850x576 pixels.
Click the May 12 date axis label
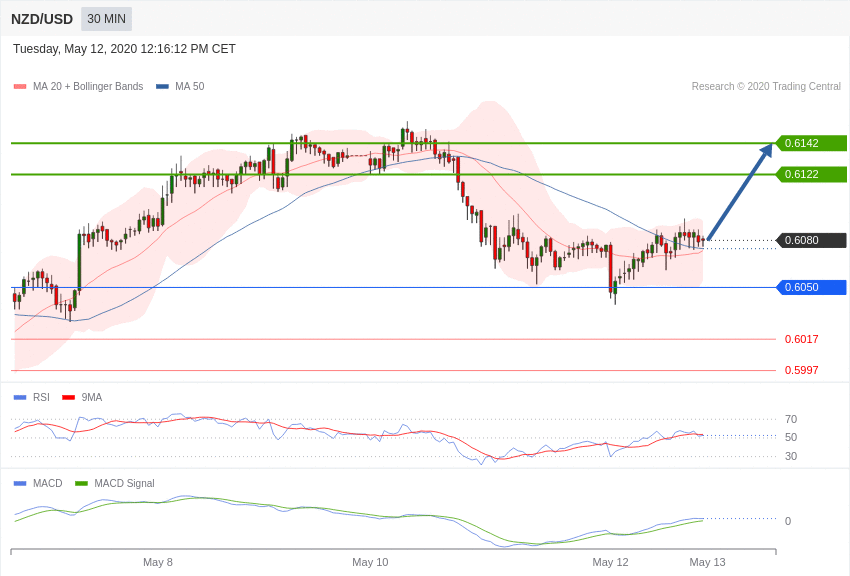tap(610, 562)
